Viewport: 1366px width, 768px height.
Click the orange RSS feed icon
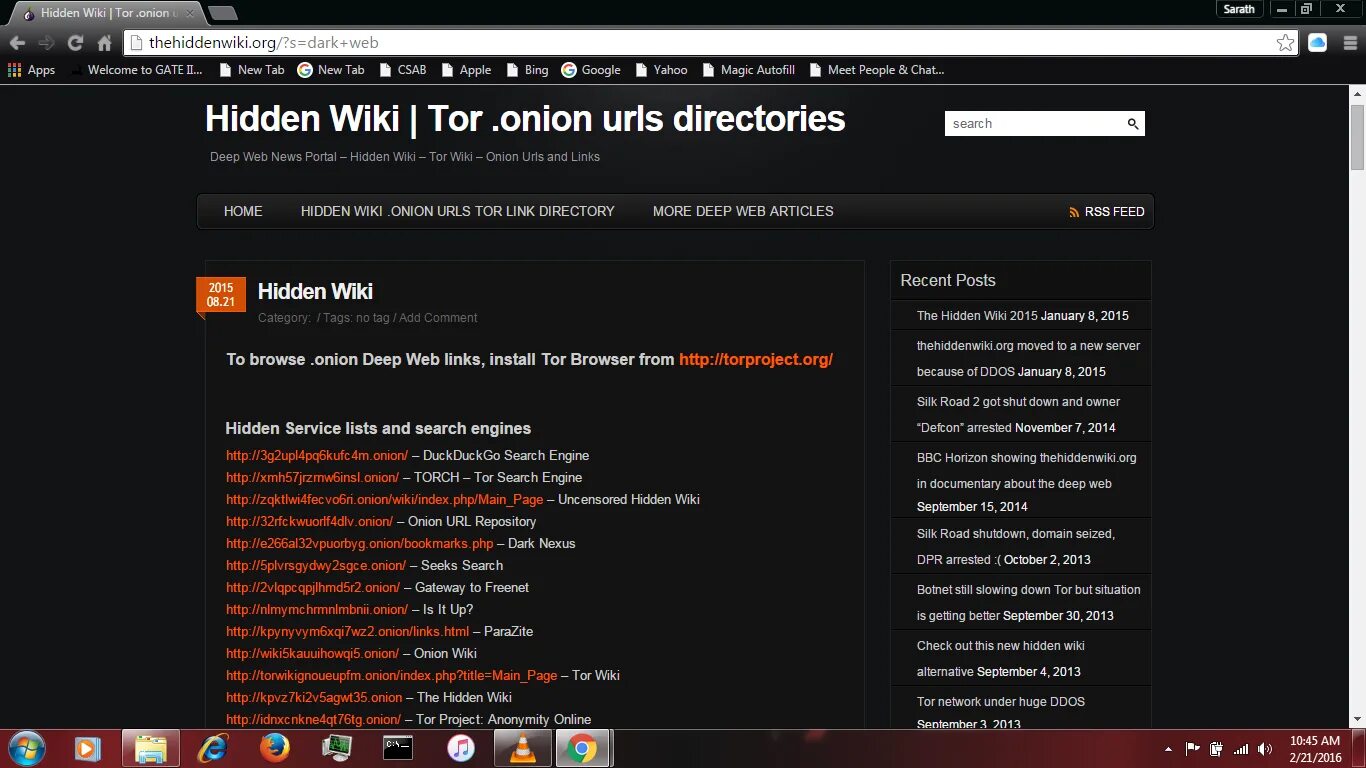1075,212
